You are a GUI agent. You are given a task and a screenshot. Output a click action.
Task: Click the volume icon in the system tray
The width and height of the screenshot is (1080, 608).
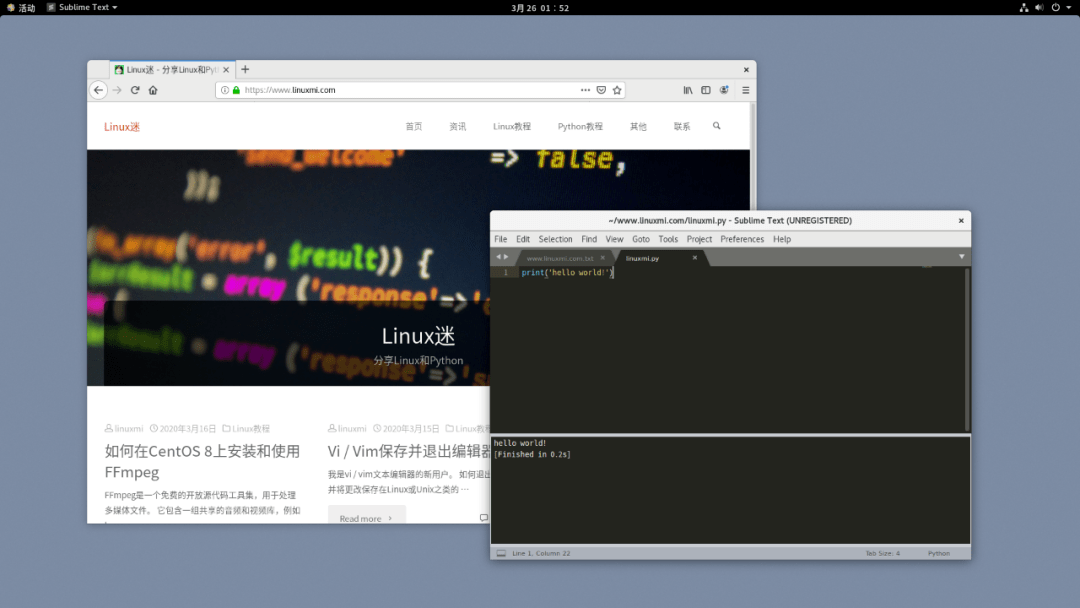[x=1040, y=7]
